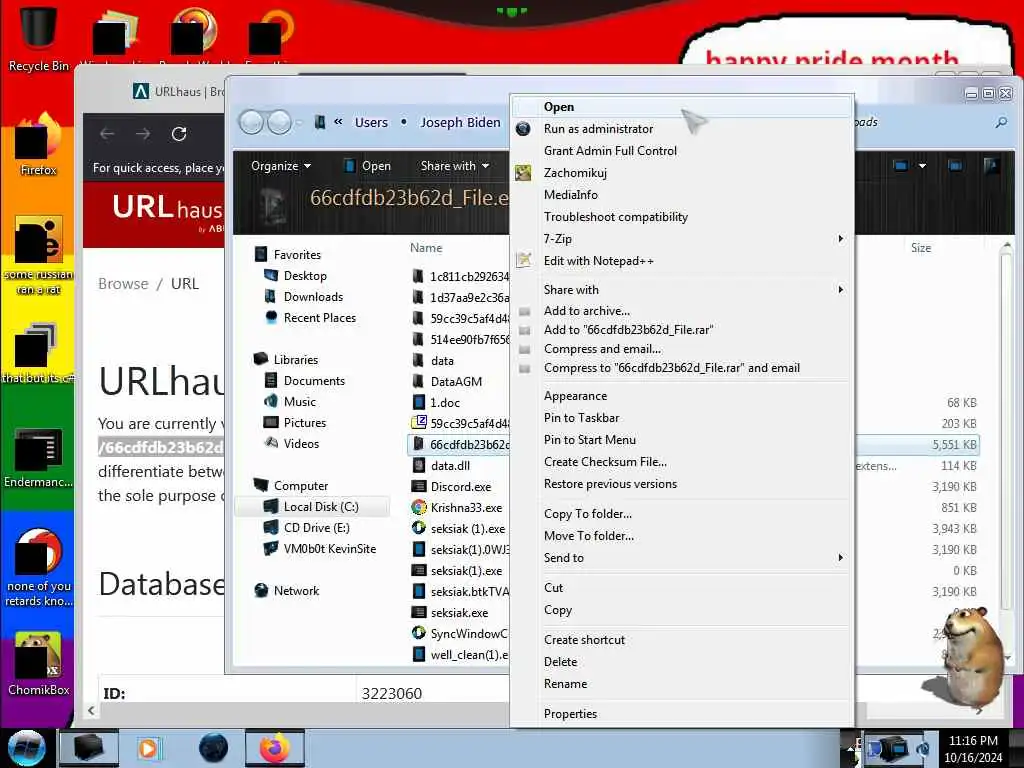Open the Share with toolbar dropdown
This screenshot has height=768, width=1024.
(x=455, y=166)
